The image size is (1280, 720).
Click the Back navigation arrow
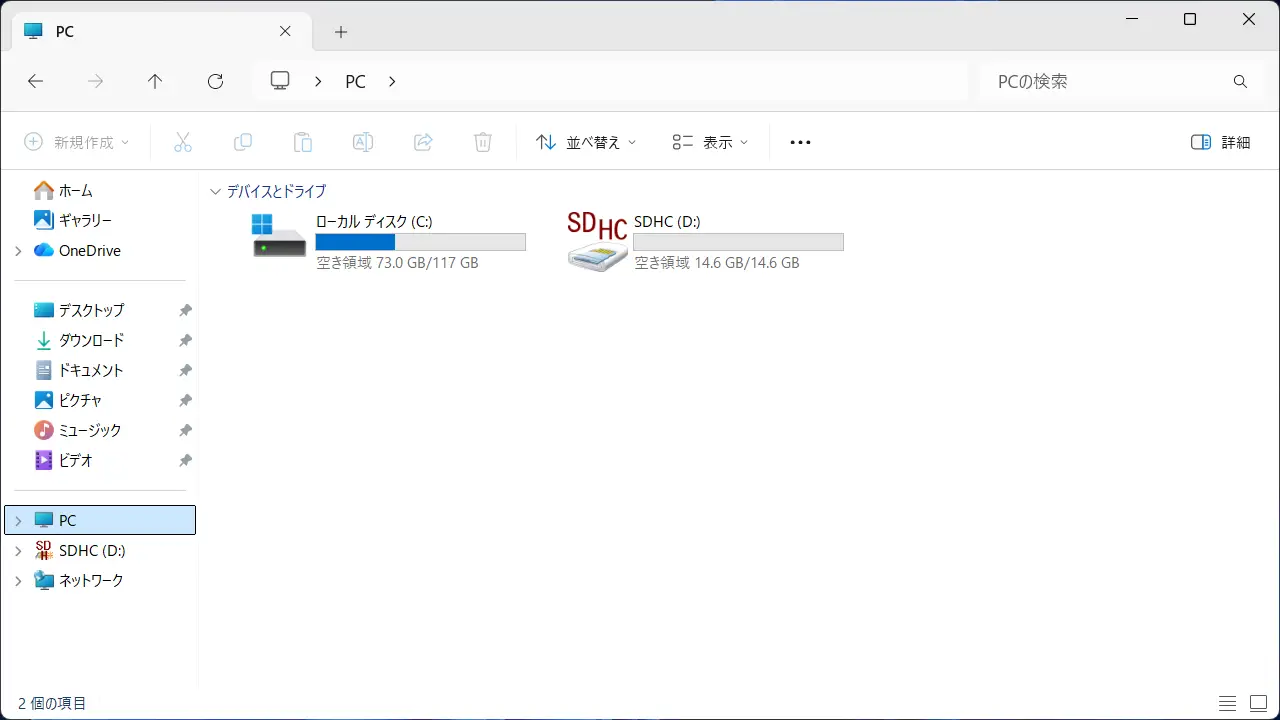click(36, 82)
